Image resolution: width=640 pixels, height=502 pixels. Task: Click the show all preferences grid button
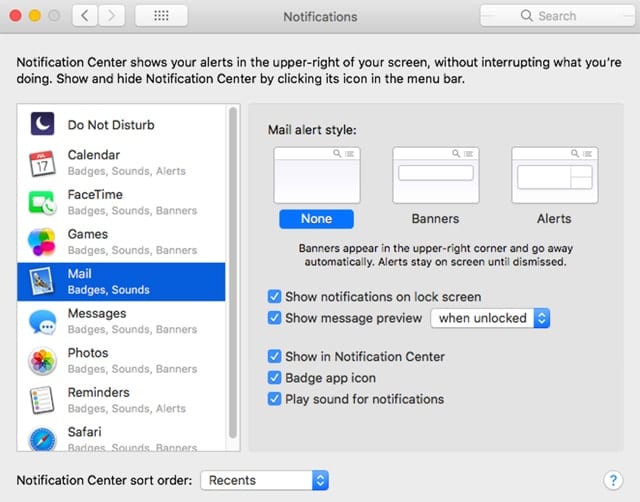point(160,16)
